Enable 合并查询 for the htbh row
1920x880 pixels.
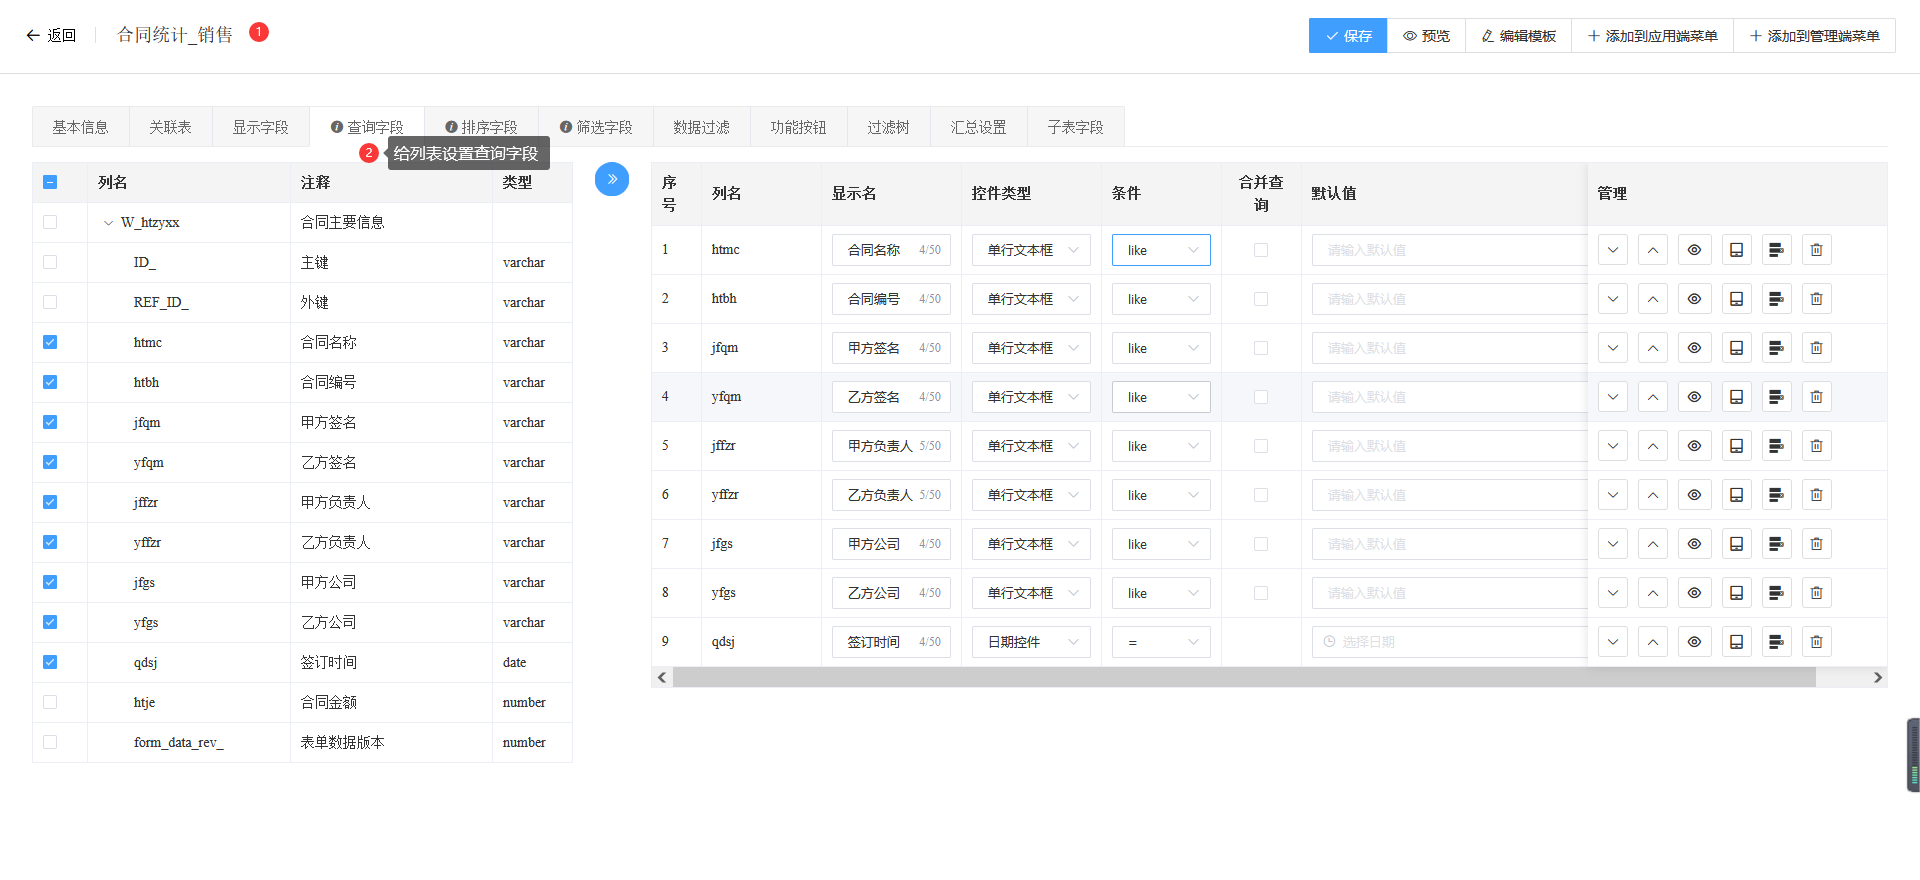1261,299
